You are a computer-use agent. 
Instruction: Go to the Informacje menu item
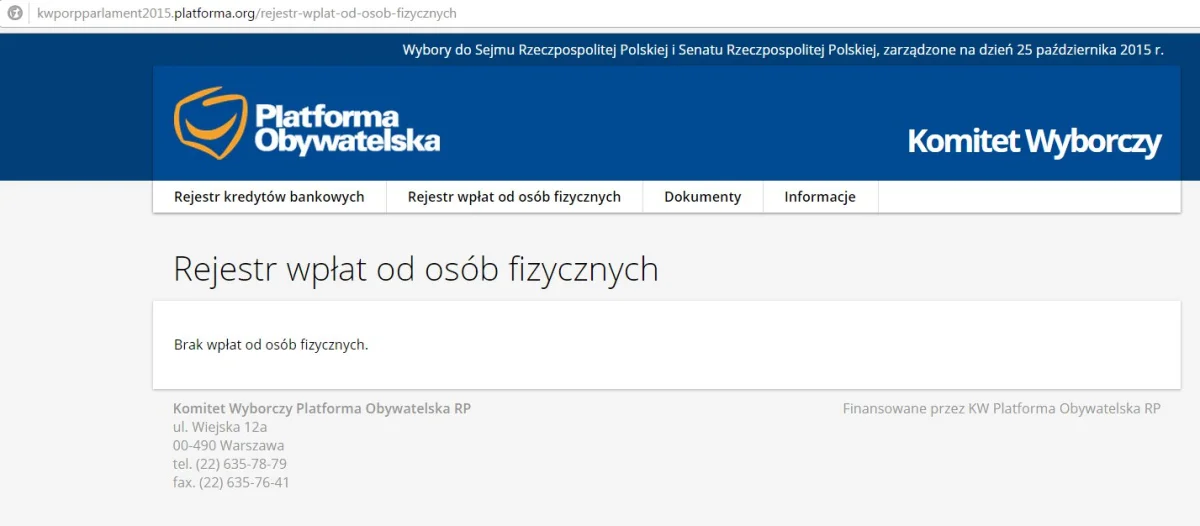coord(820,197)
